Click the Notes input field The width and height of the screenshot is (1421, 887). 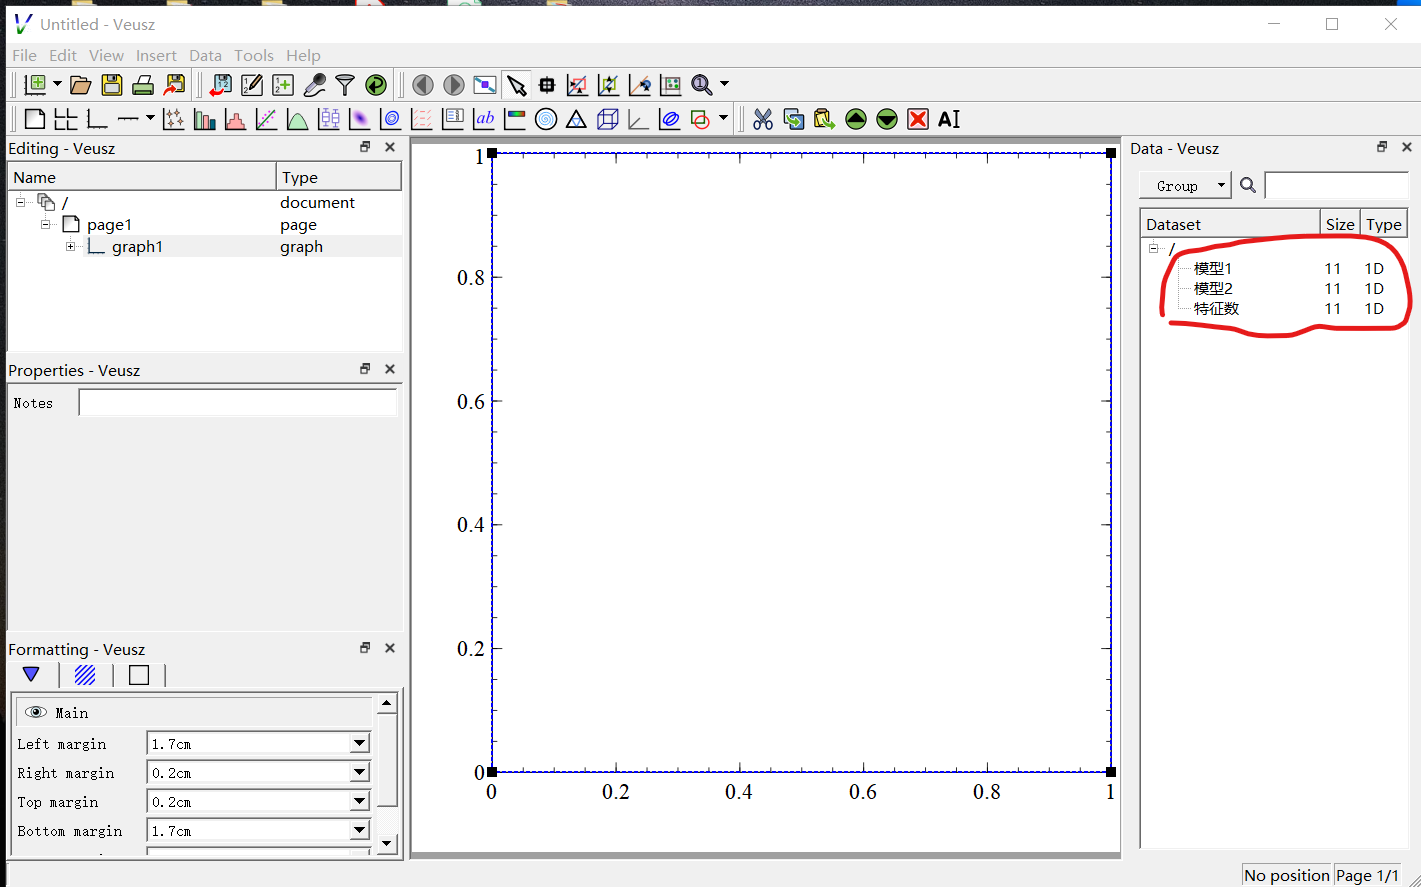[238, 403]
